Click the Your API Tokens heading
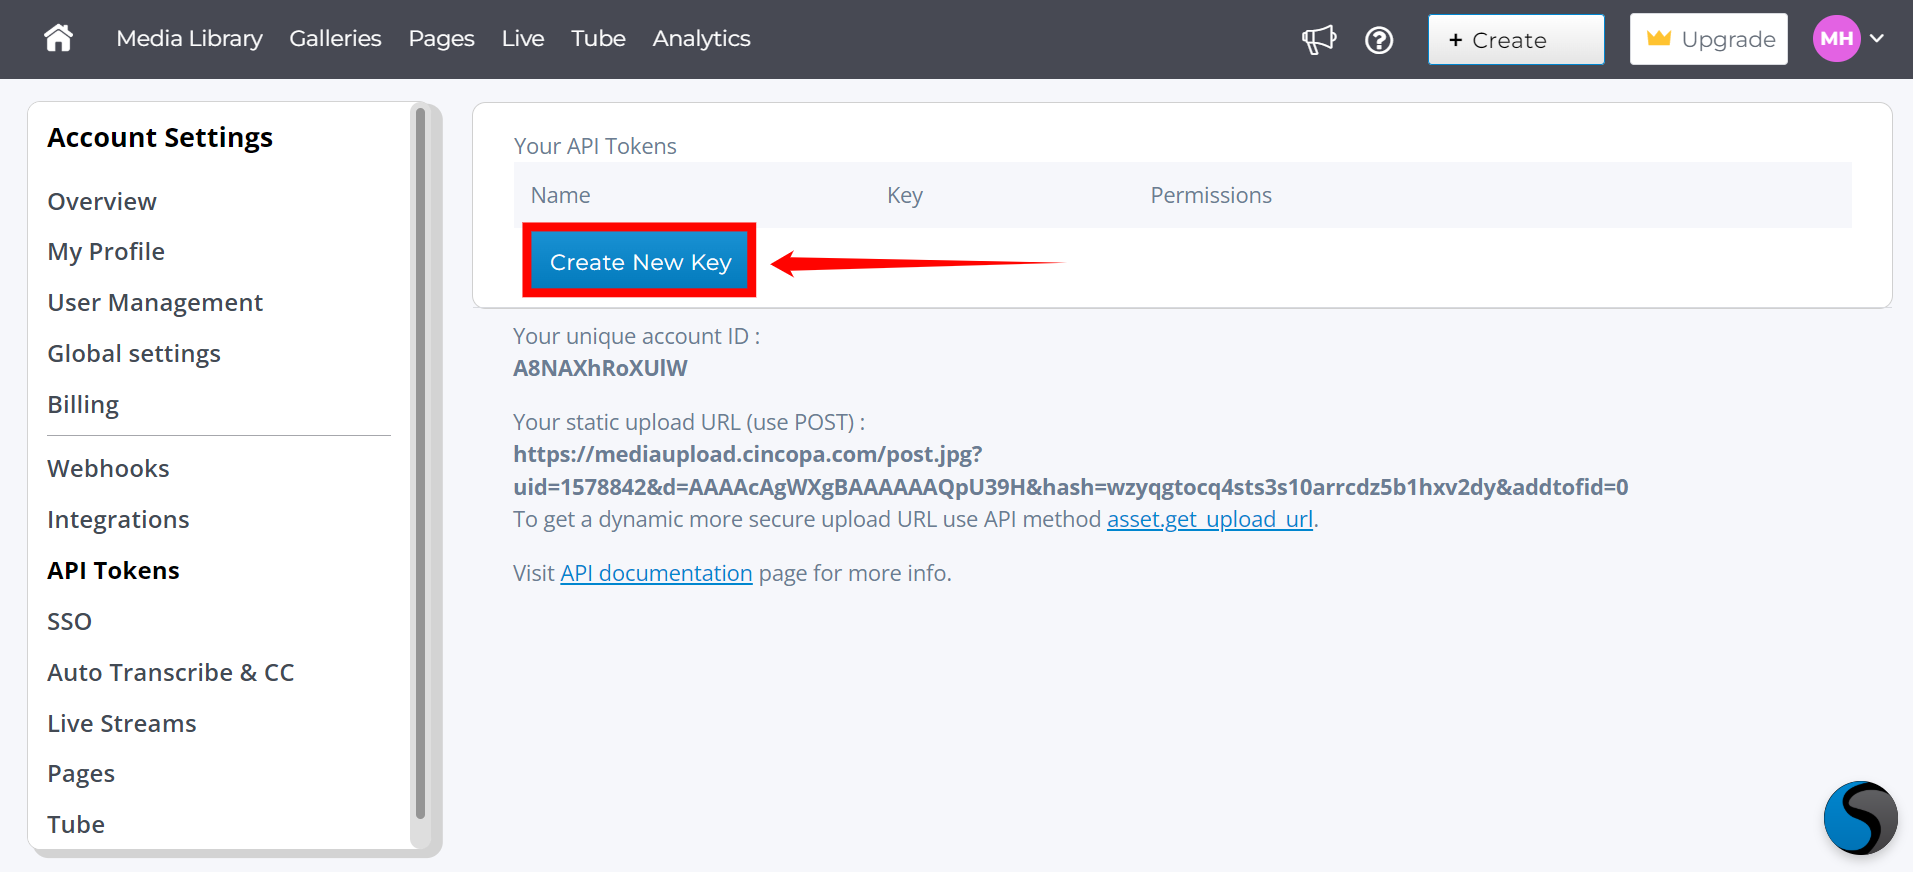This screenshot has width=1913, height=872. pyautogui.click(x=595, y=146)
